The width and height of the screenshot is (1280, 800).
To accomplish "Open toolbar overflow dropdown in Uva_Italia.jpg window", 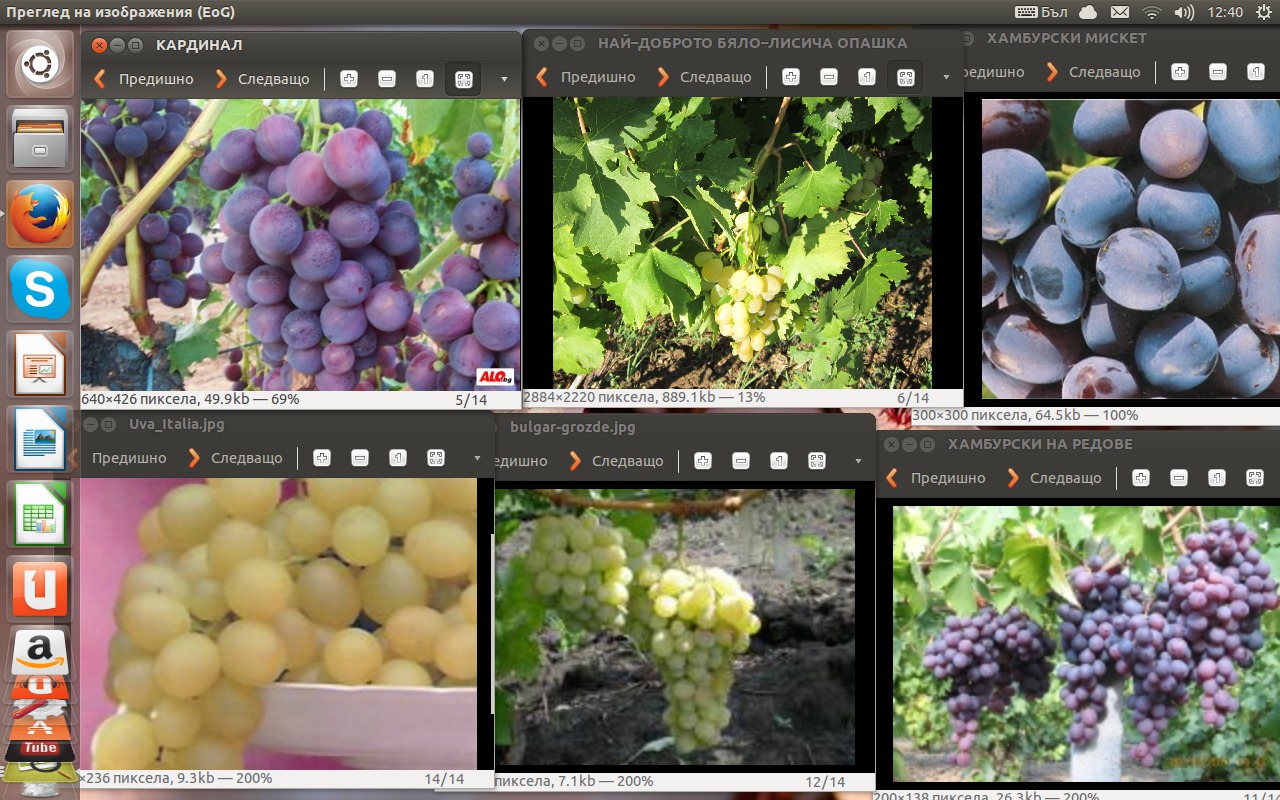I will coord(477,458).
